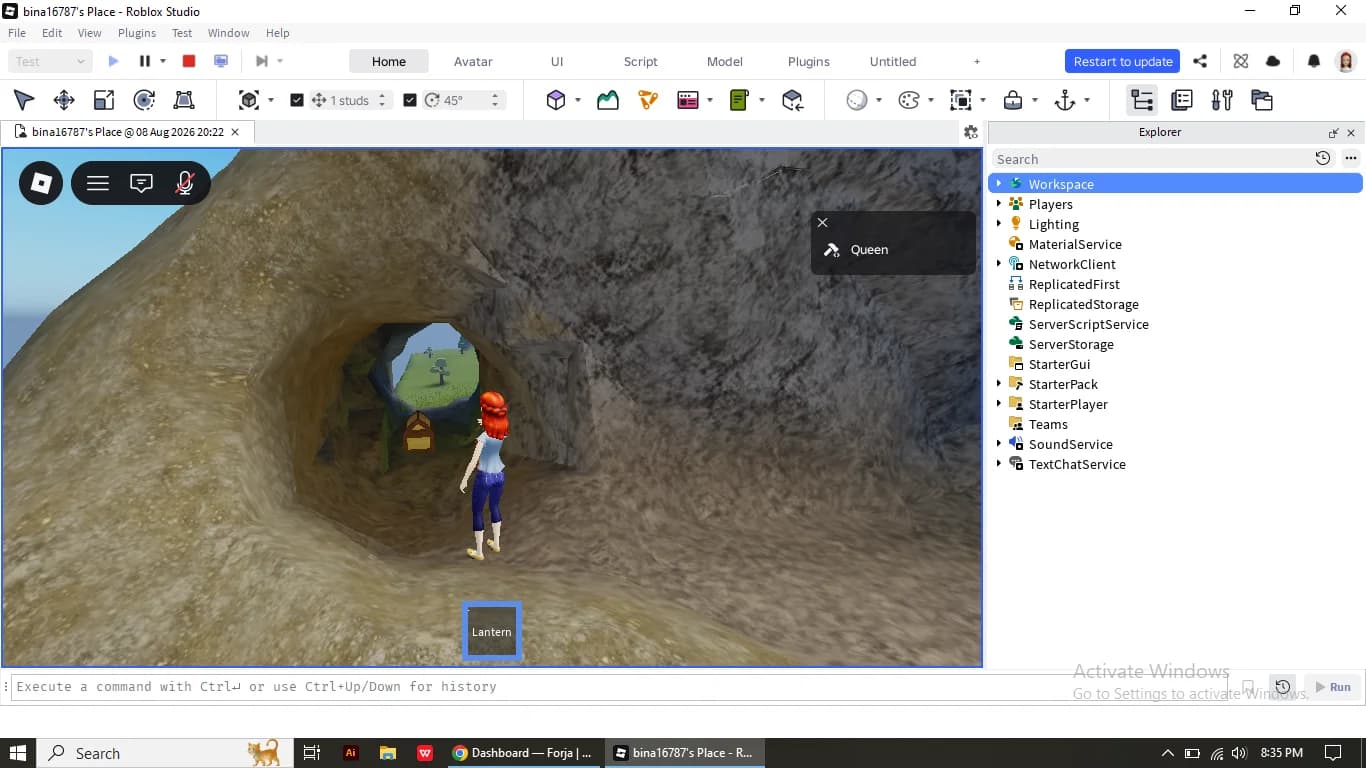Click the cloud publish icon
Viewport: 1366px width, 768px height.
coord(1273,61)
